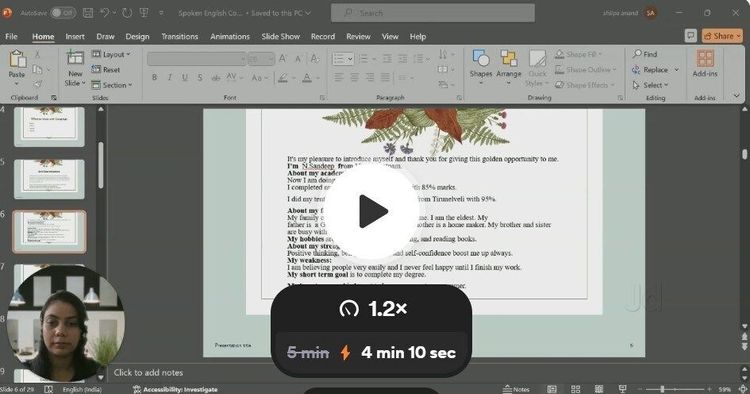
Task: Toggle the Notes pane in status bar
Action: (x=516, y=389)
